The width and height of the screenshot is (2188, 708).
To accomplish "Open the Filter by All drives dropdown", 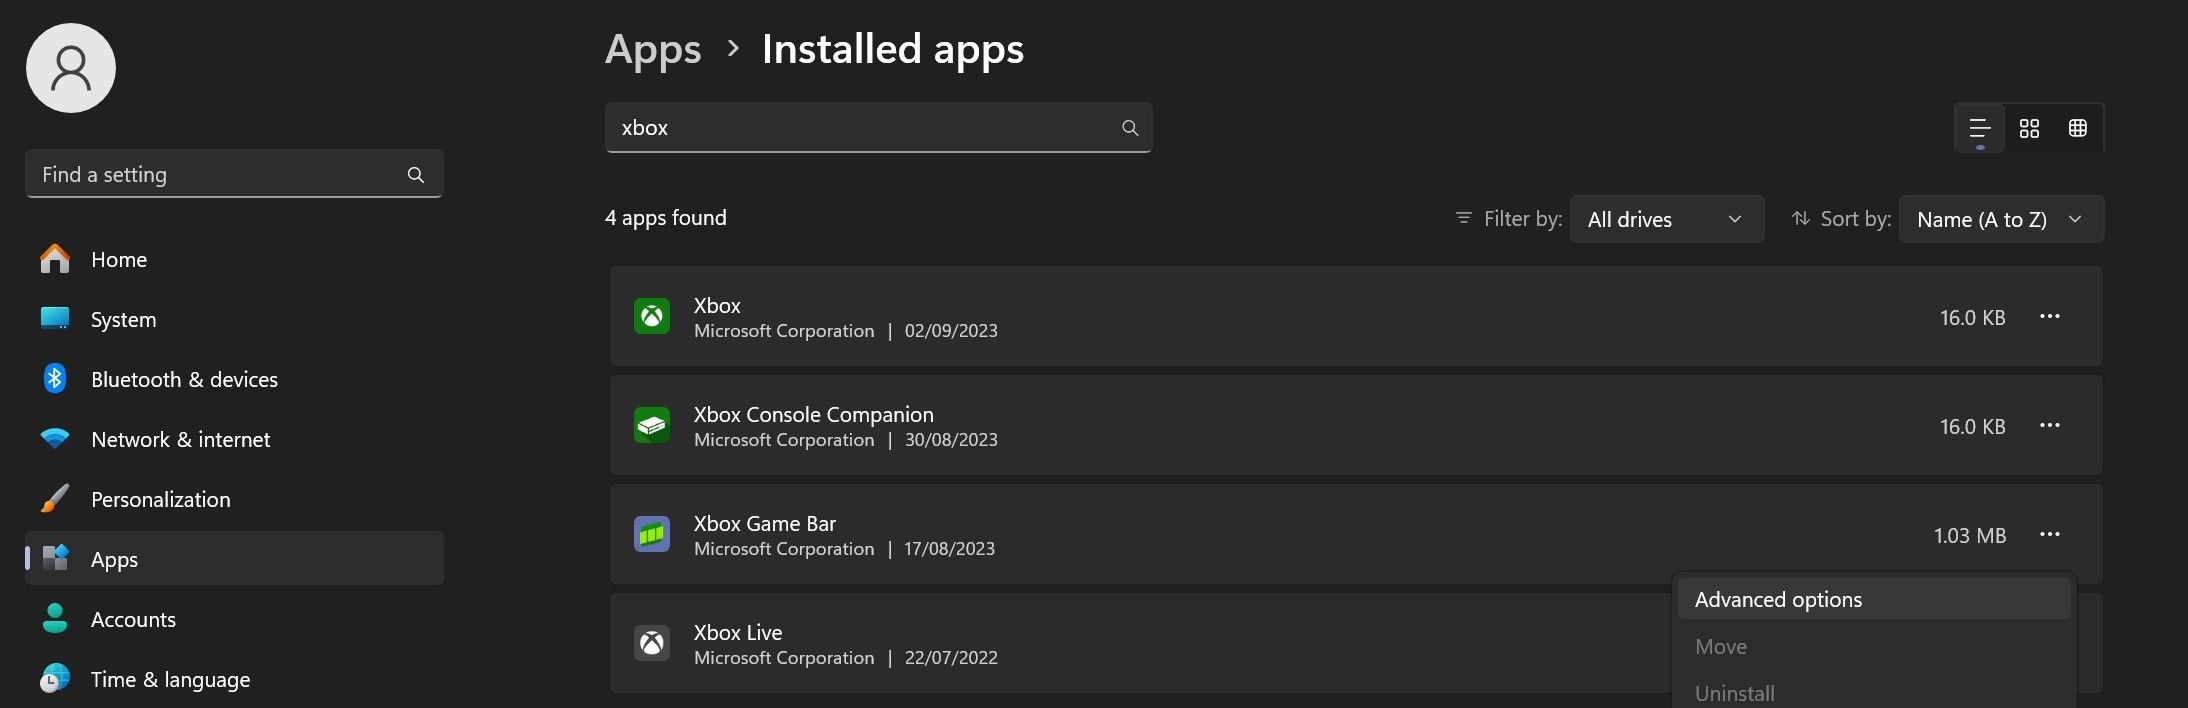I will pos(1666,219).
